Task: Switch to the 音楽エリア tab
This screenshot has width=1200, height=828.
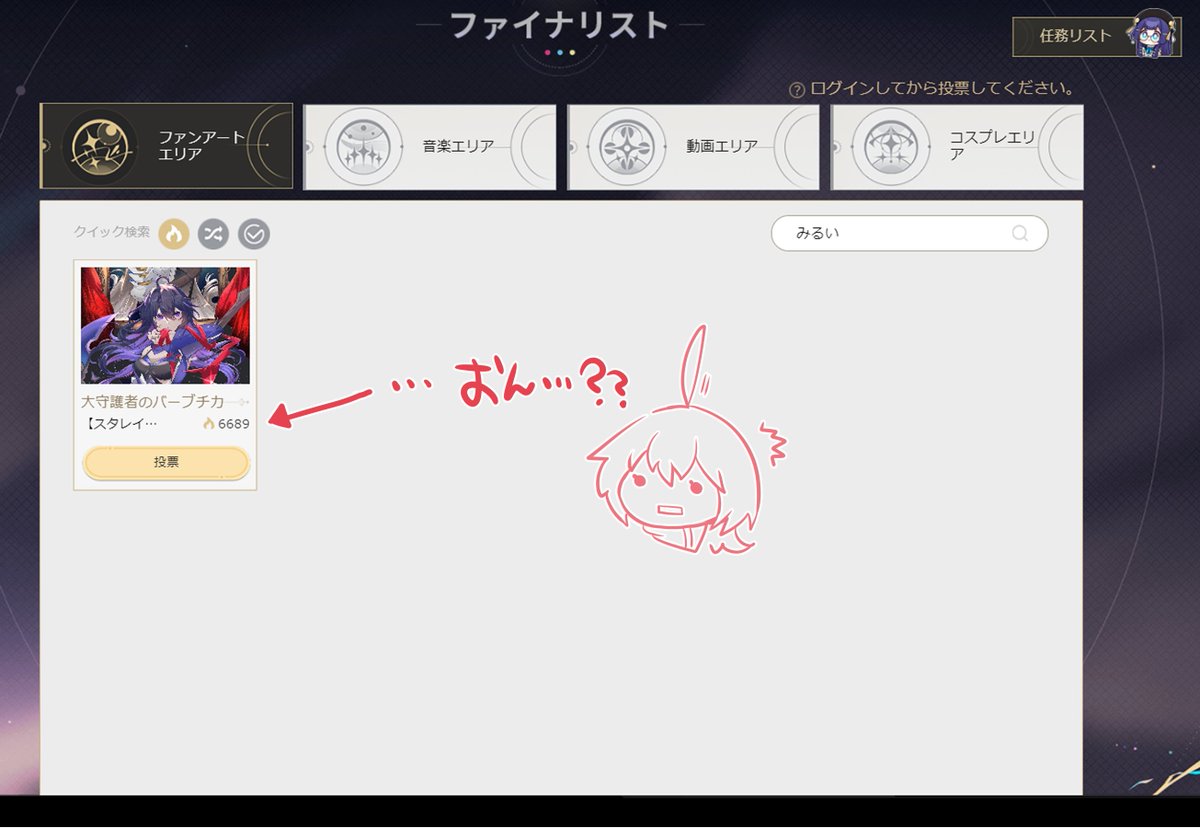Action: (x=430, y=146)
